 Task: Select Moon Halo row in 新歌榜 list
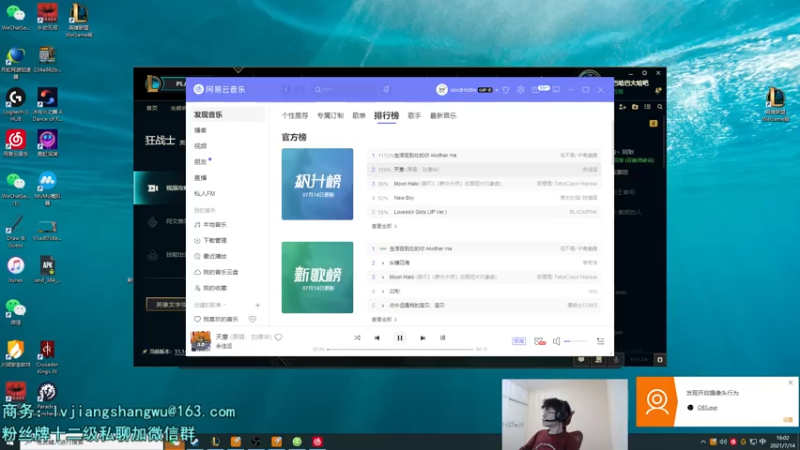484,277
